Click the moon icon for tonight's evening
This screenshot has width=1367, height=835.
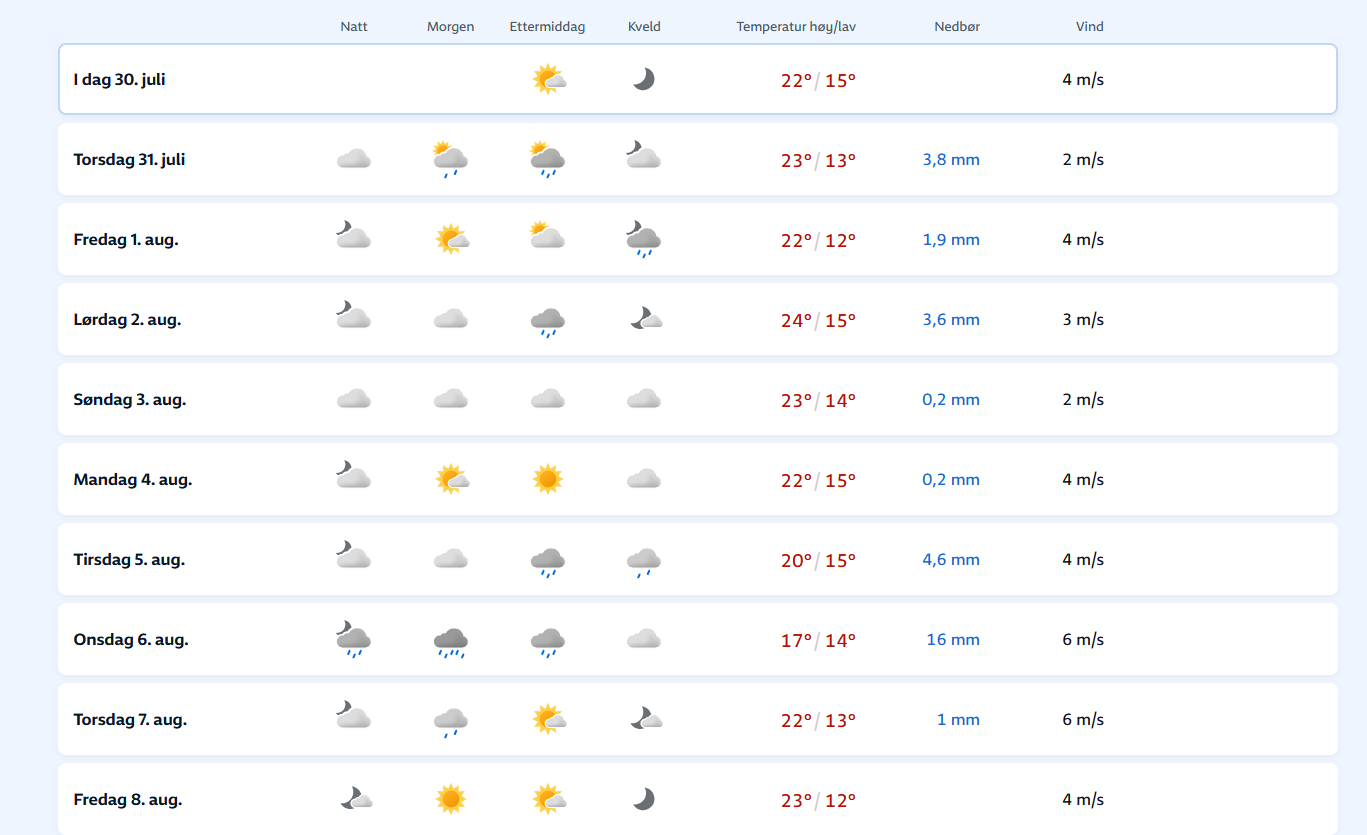(x=643, y=79)
